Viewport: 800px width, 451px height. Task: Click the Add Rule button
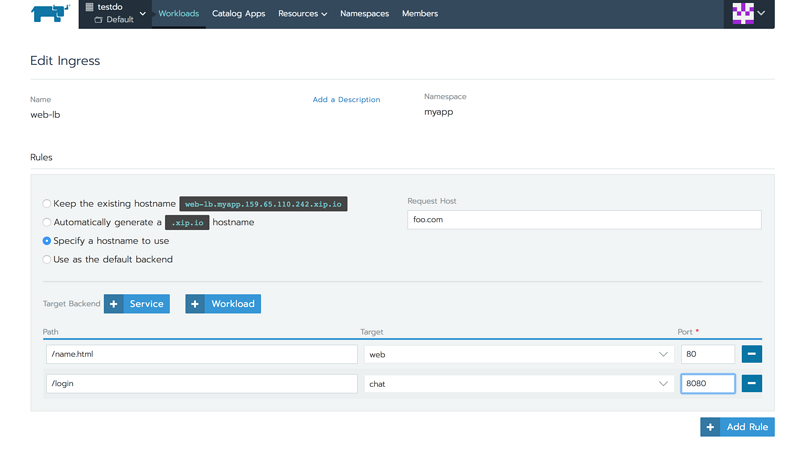coord(737,427)
